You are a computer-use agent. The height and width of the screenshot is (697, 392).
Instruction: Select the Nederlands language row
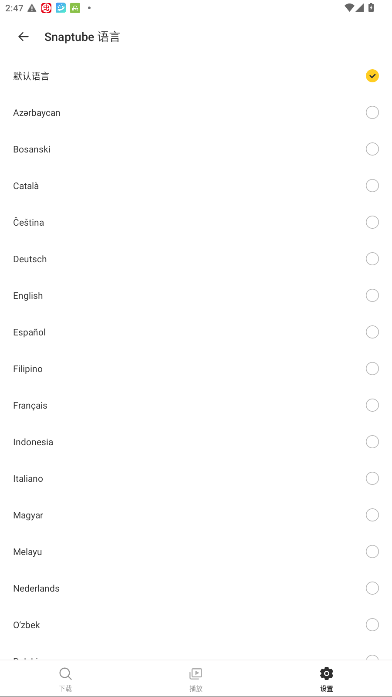click(x=196, y=588)
